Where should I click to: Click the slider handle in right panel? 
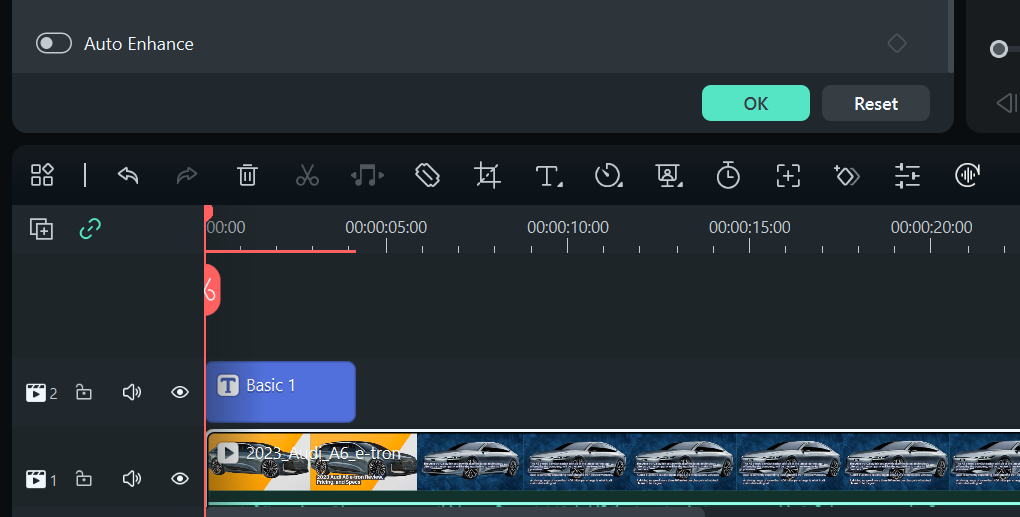click(x=999, y=49)
